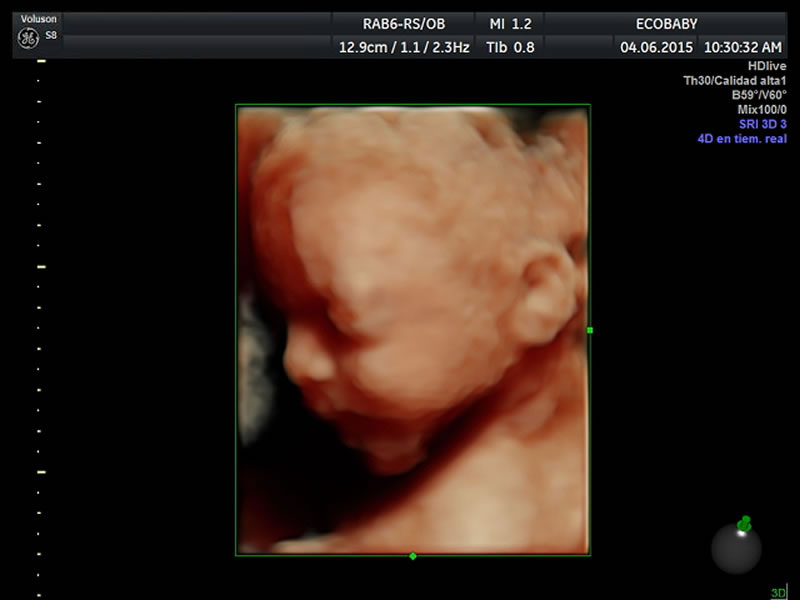
Task: Click the B59°/V60° angle setting
Action: [x=758, y=95]
